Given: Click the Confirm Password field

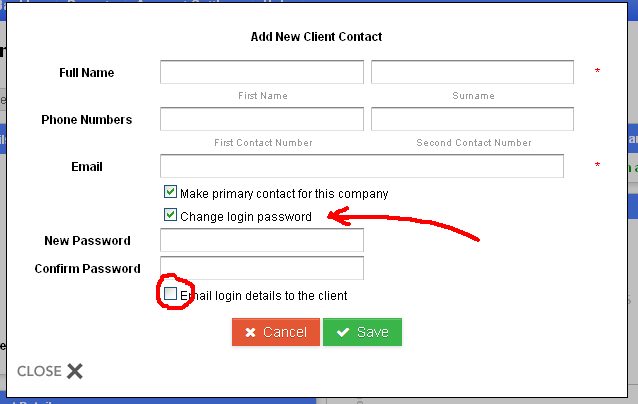Looking at the screenshot, I should (261, 268).
